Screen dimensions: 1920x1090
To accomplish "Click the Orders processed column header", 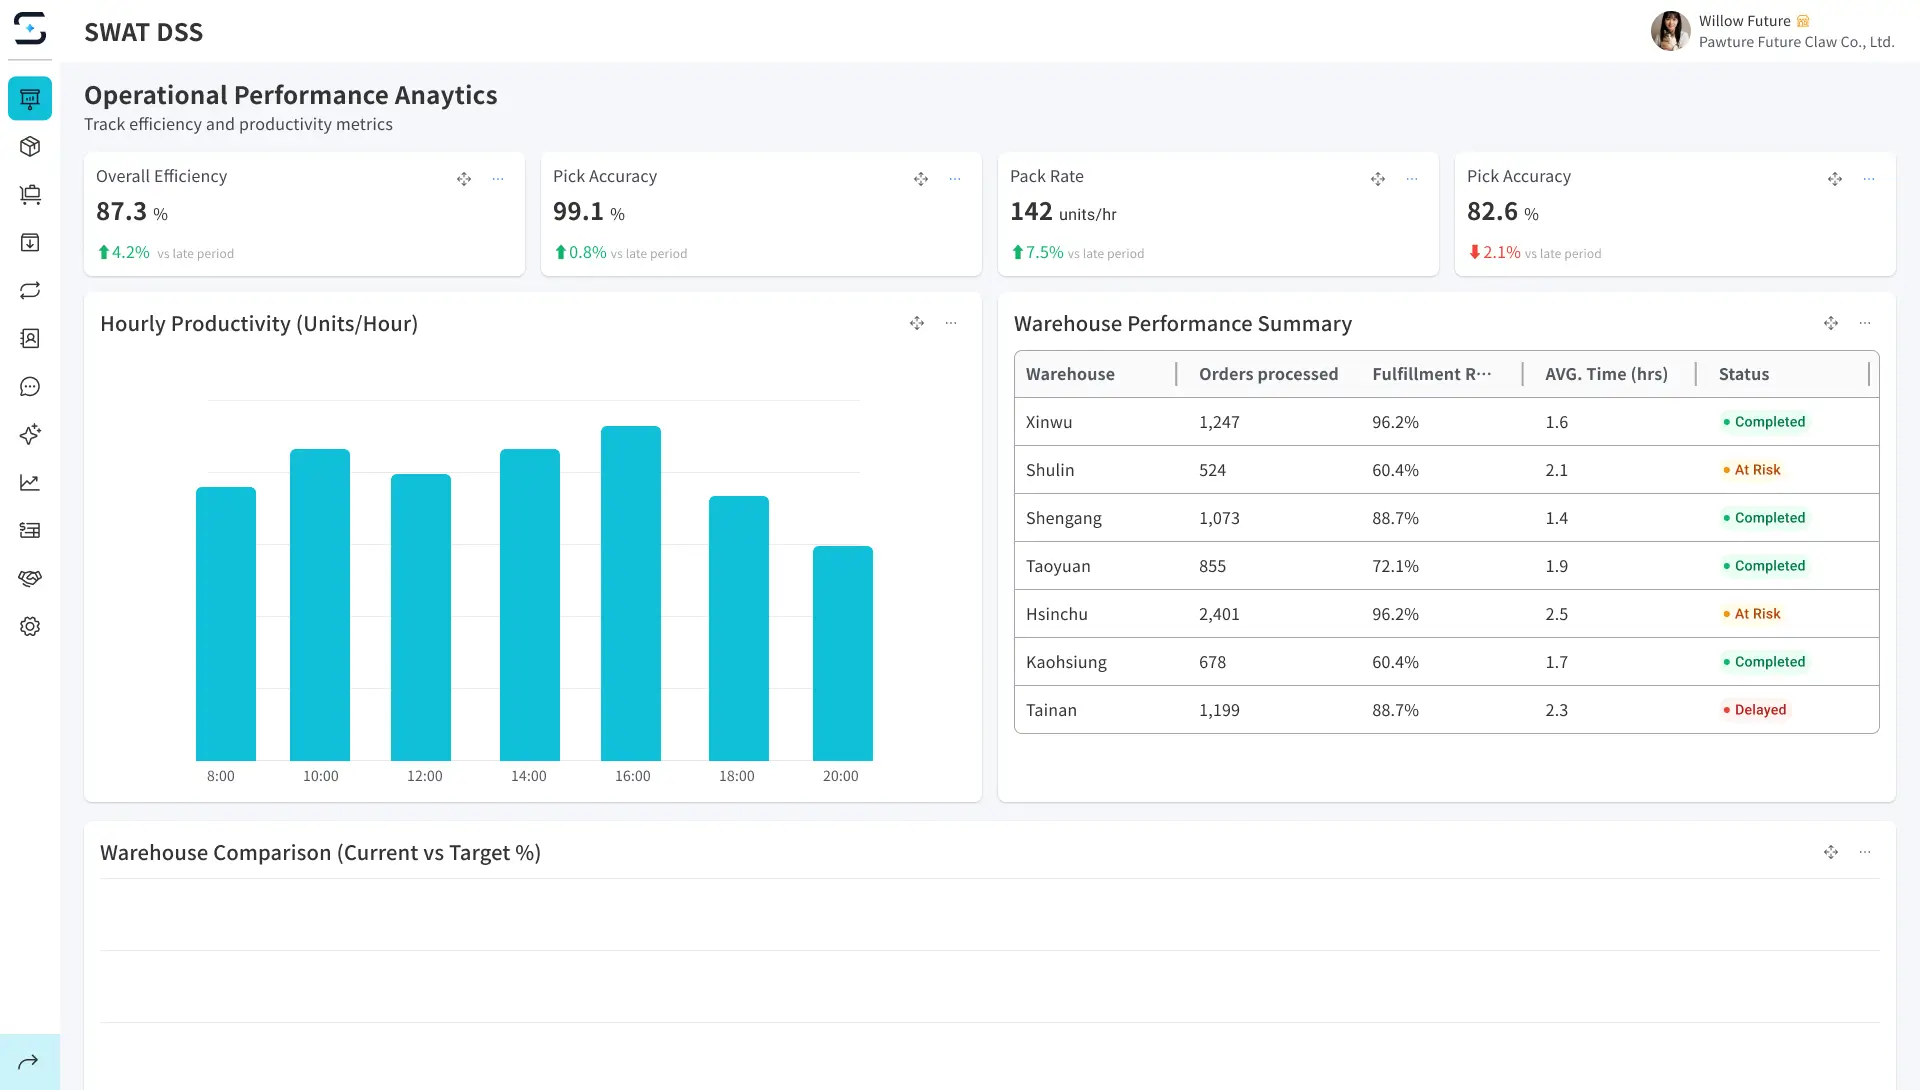I will tap(1268, 374).
